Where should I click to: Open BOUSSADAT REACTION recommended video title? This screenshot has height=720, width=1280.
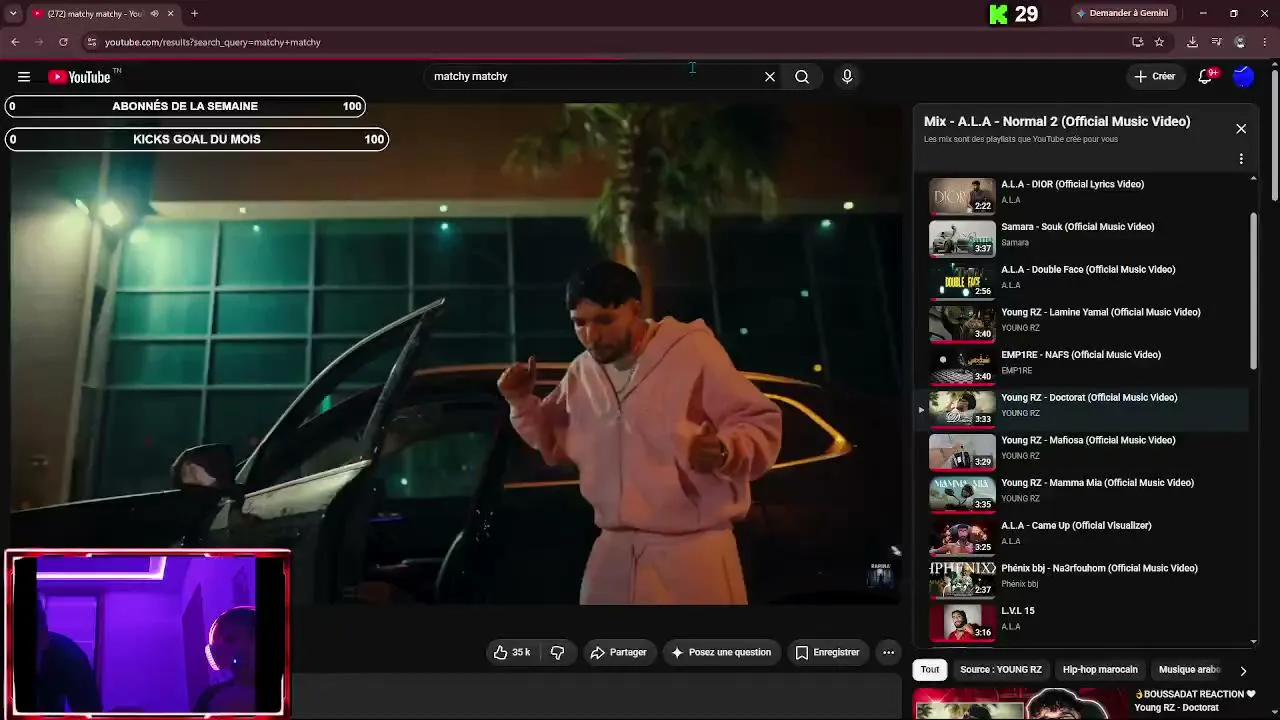1195,701
